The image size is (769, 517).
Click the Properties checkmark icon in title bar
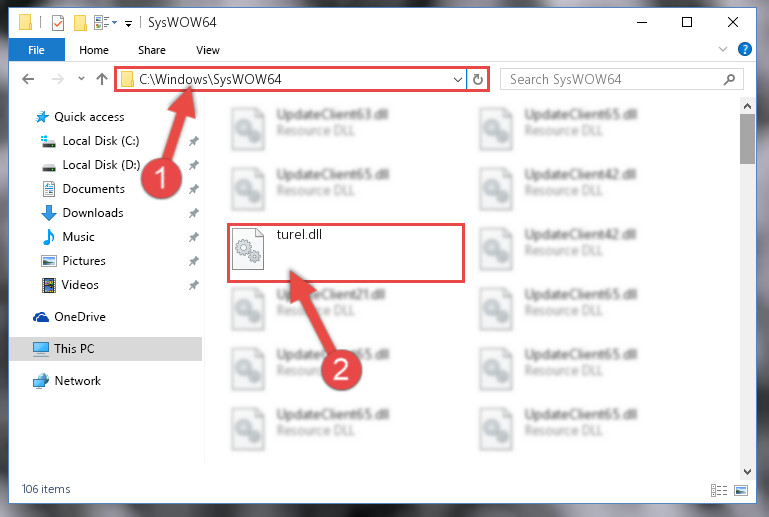(58, 23)
